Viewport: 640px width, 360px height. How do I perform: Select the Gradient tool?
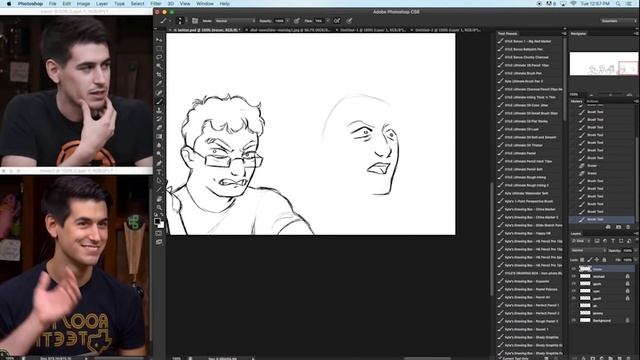[x=159, y=136]
